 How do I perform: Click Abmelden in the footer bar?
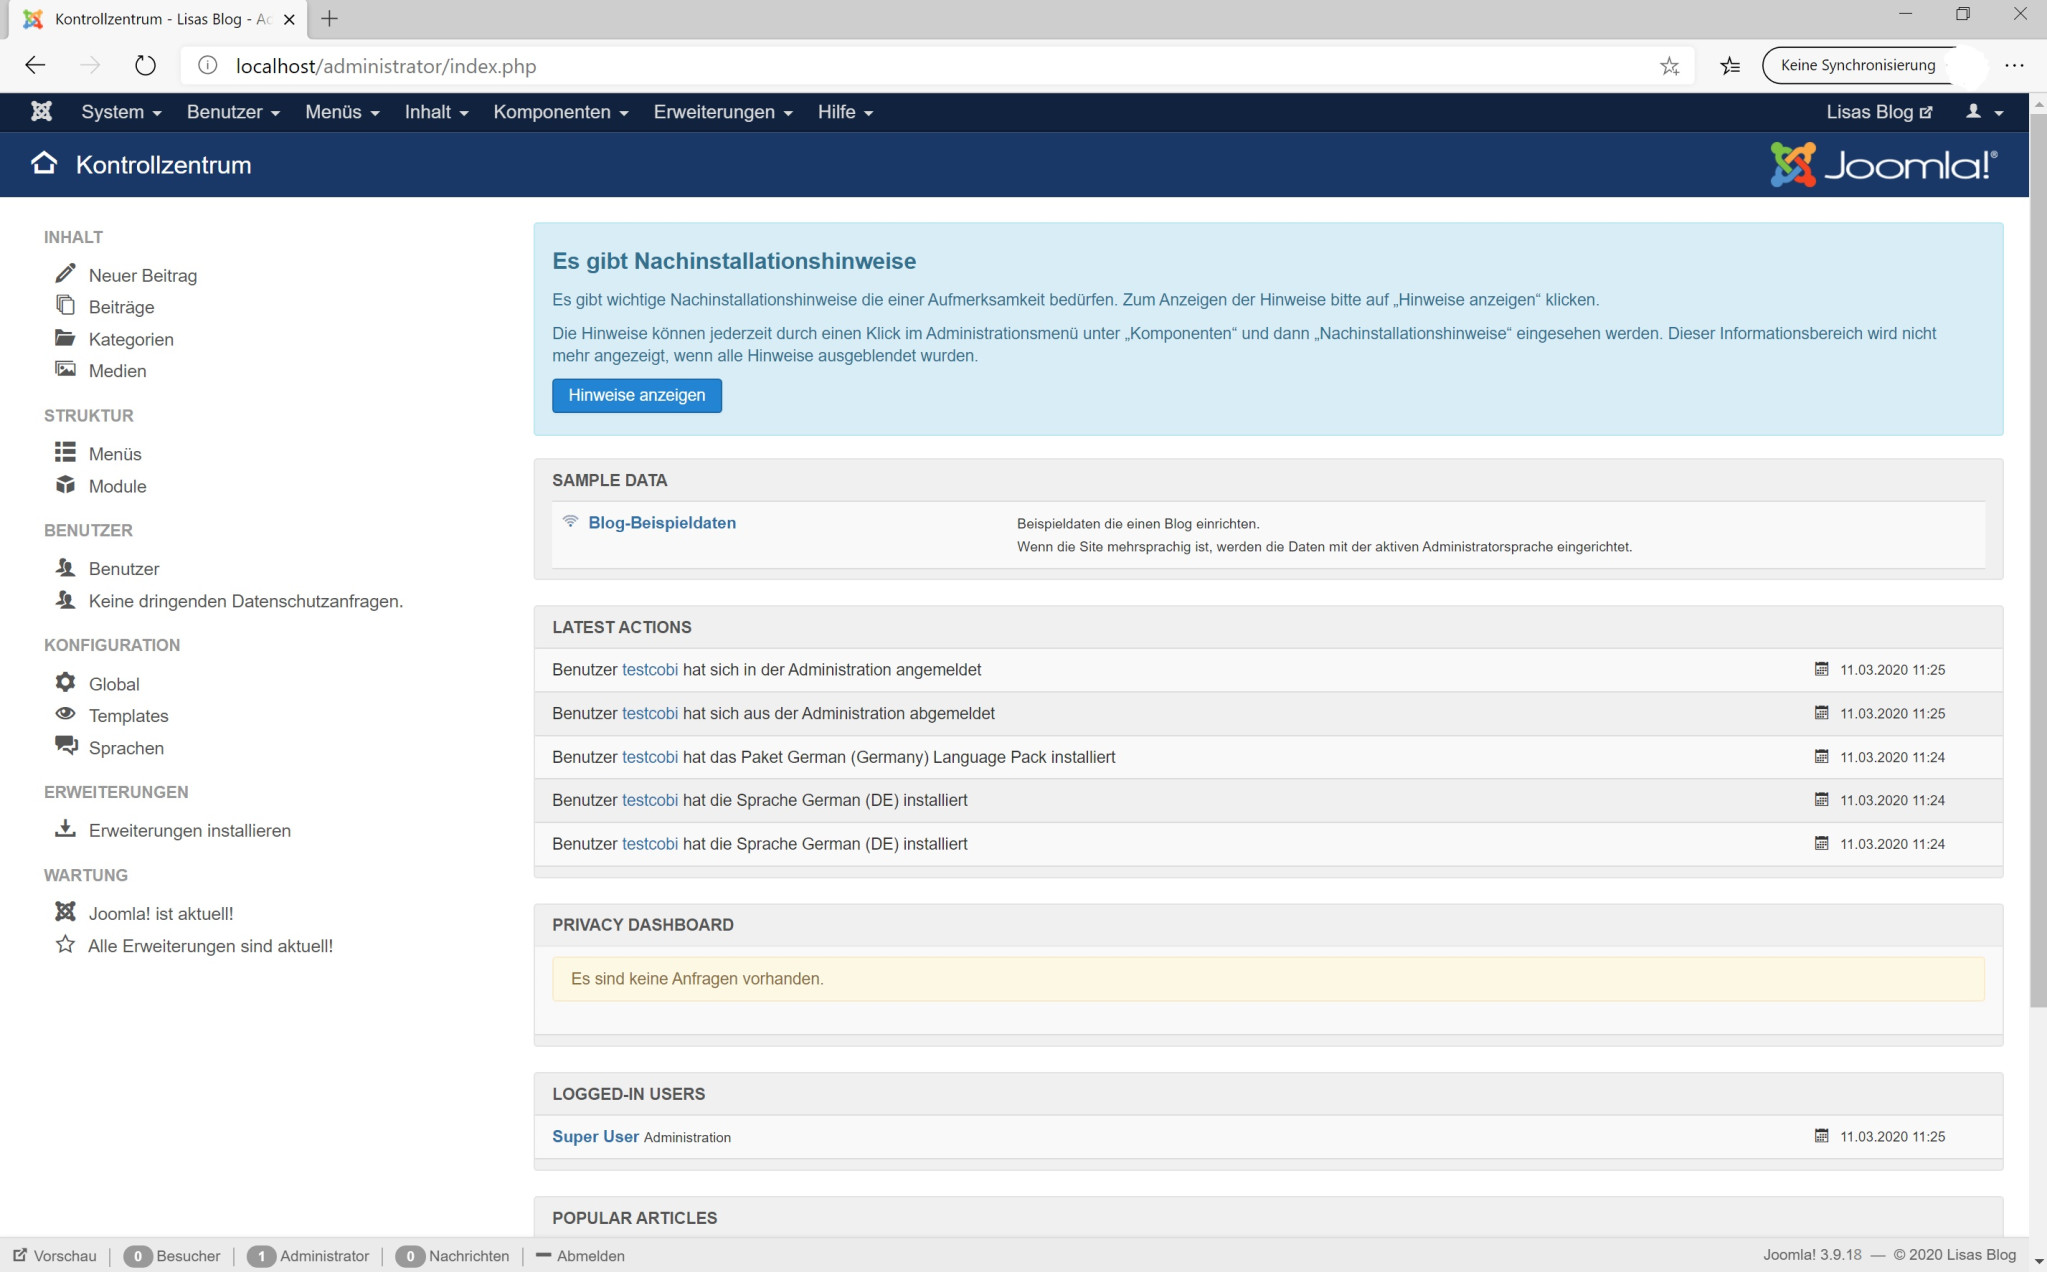pyautogui.click(x=580, y=1256)
